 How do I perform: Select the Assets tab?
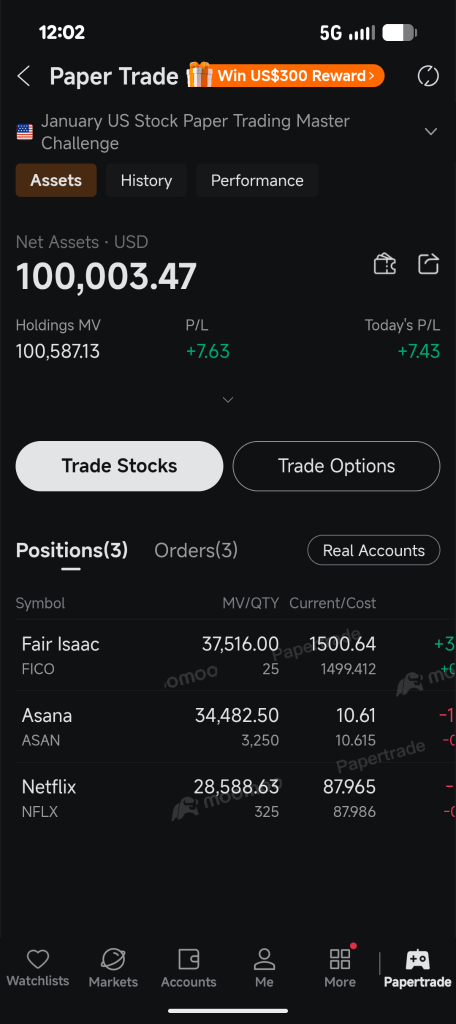[56, 180]
